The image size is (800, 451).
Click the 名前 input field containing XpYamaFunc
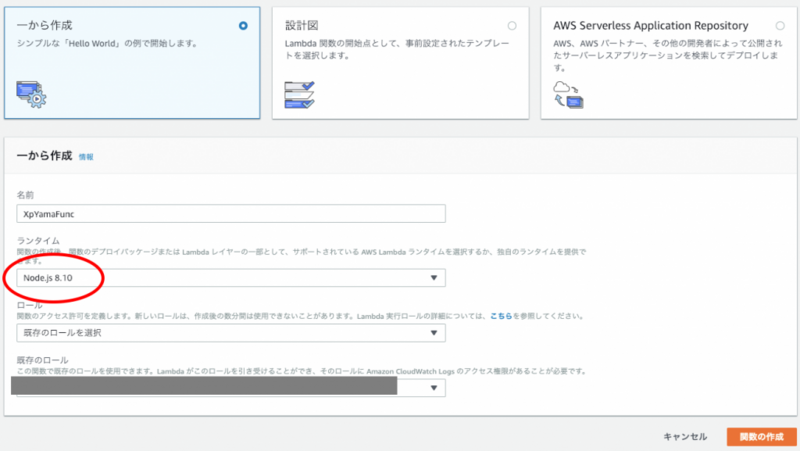tap(231, 214)
